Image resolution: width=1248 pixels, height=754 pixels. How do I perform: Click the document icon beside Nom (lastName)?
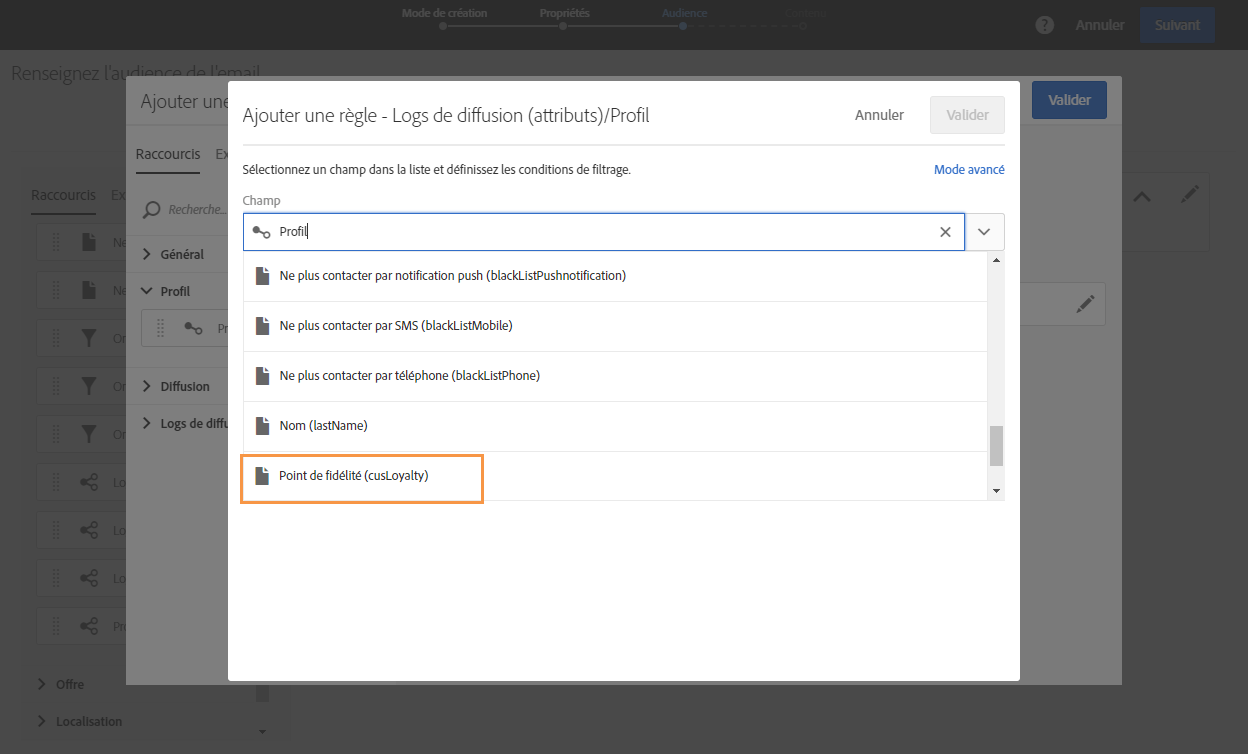(x=263, y=426)
